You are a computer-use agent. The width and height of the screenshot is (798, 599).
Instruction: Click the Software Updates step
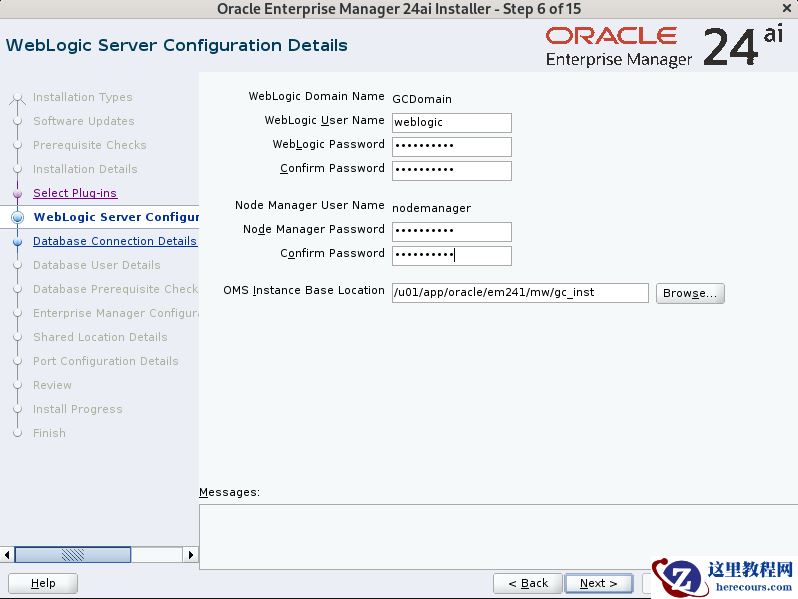[x=84, y=121]
